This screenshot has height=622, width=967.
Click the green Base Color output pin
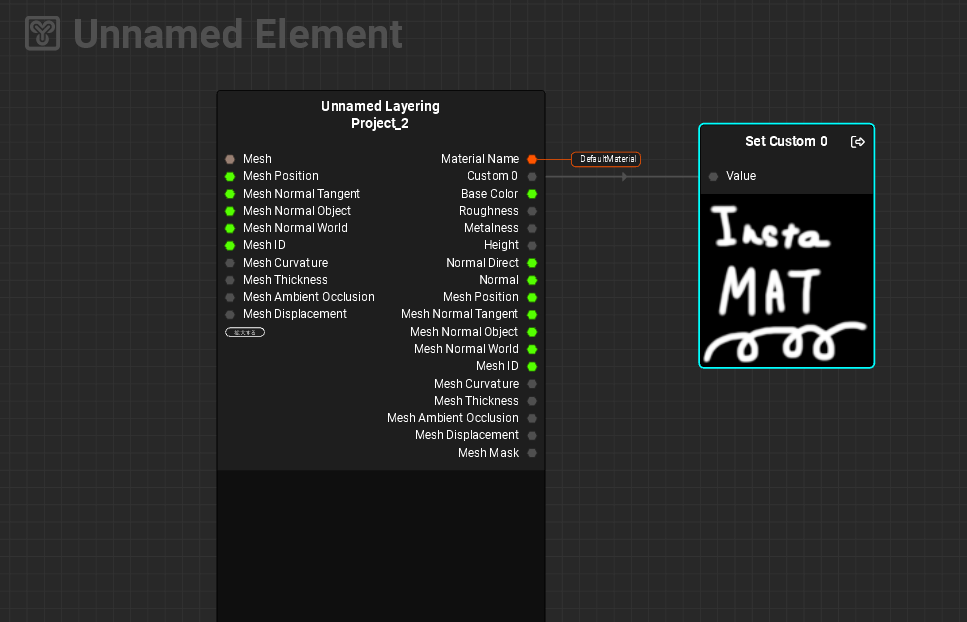[532, 194]
